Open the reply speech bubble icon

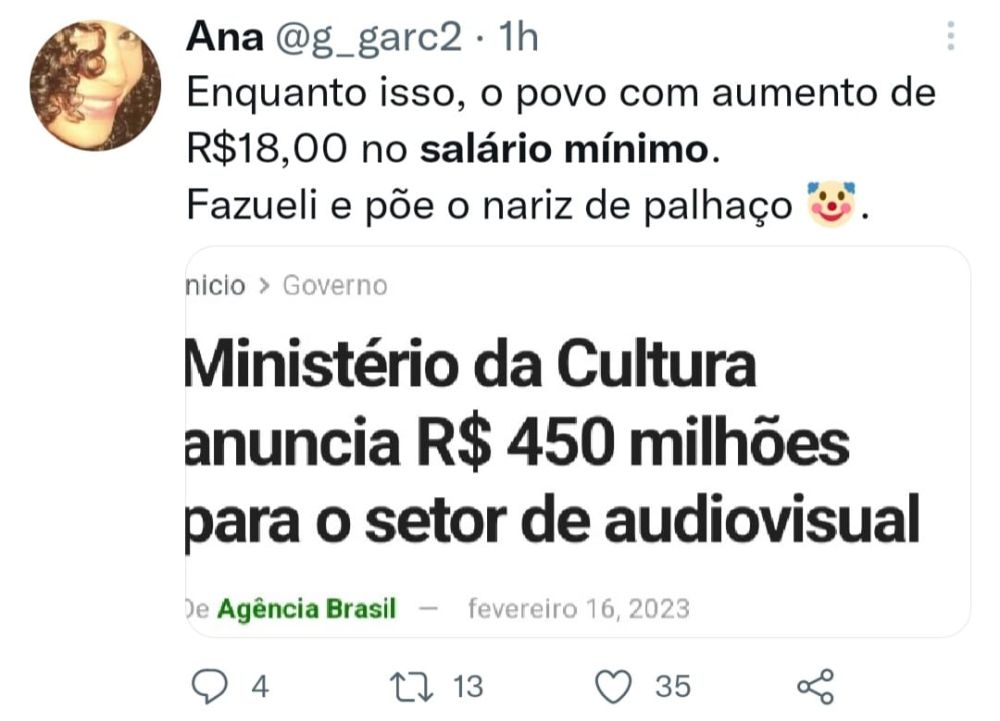click(209, 687)
